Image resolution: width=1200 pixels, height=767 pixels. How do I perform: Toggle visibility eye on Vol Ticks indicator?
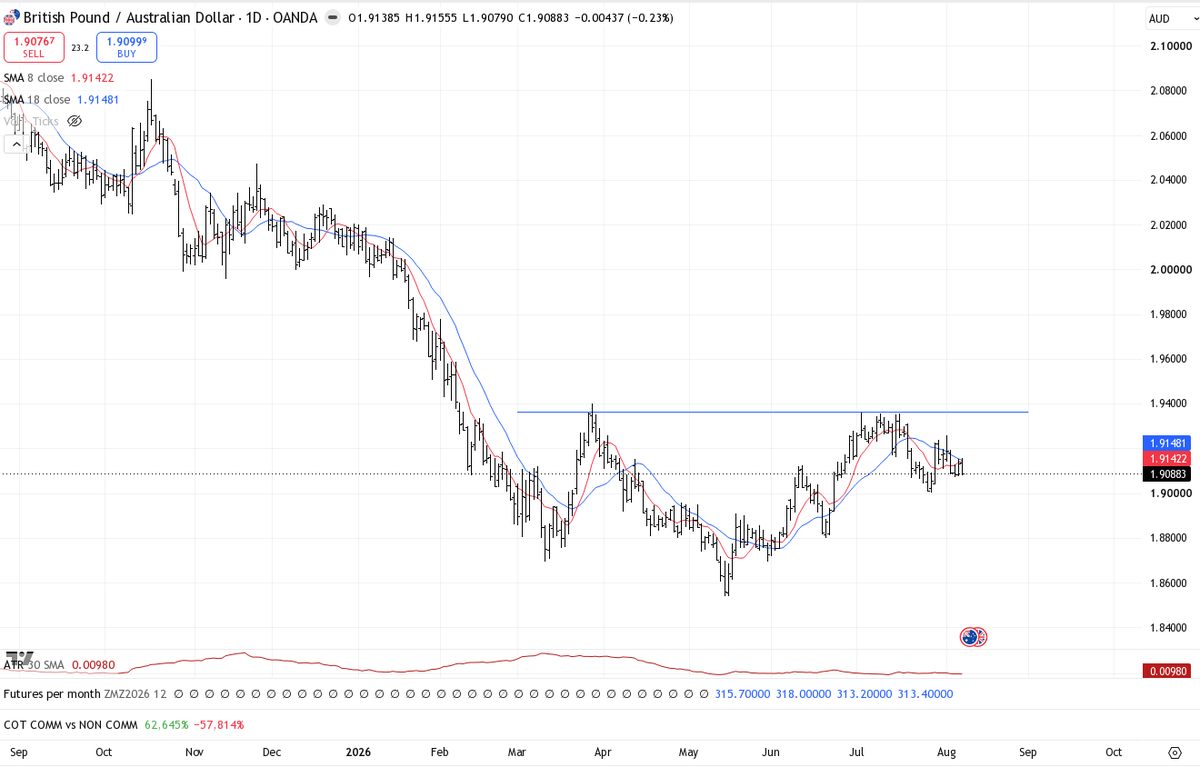pos(74,121)
